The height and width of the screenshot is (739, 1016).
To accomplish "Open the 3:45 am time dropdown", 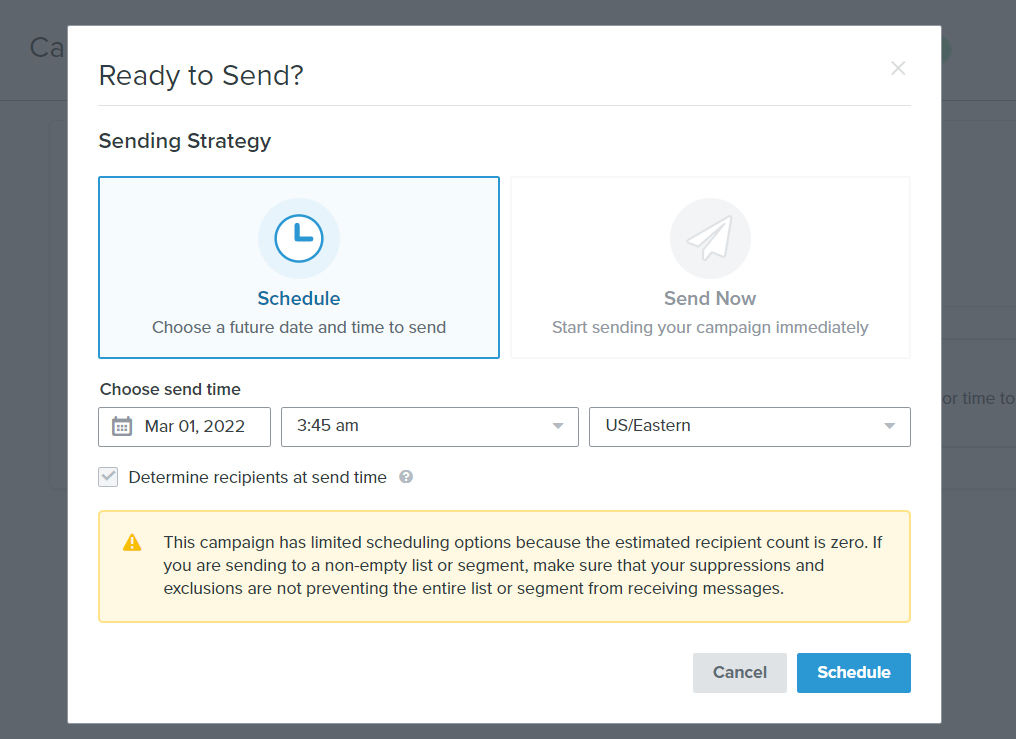I will (430, 427).
